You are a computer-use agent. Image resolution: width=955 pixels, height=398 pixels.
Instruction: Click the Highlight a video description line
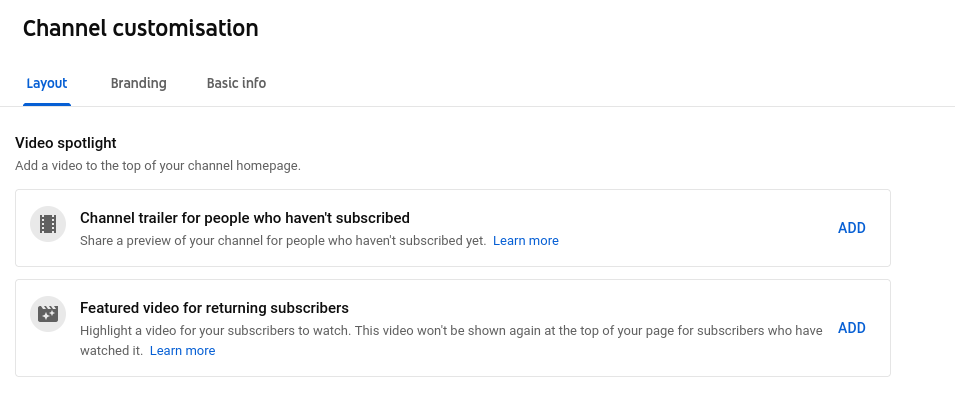point(451,330)
